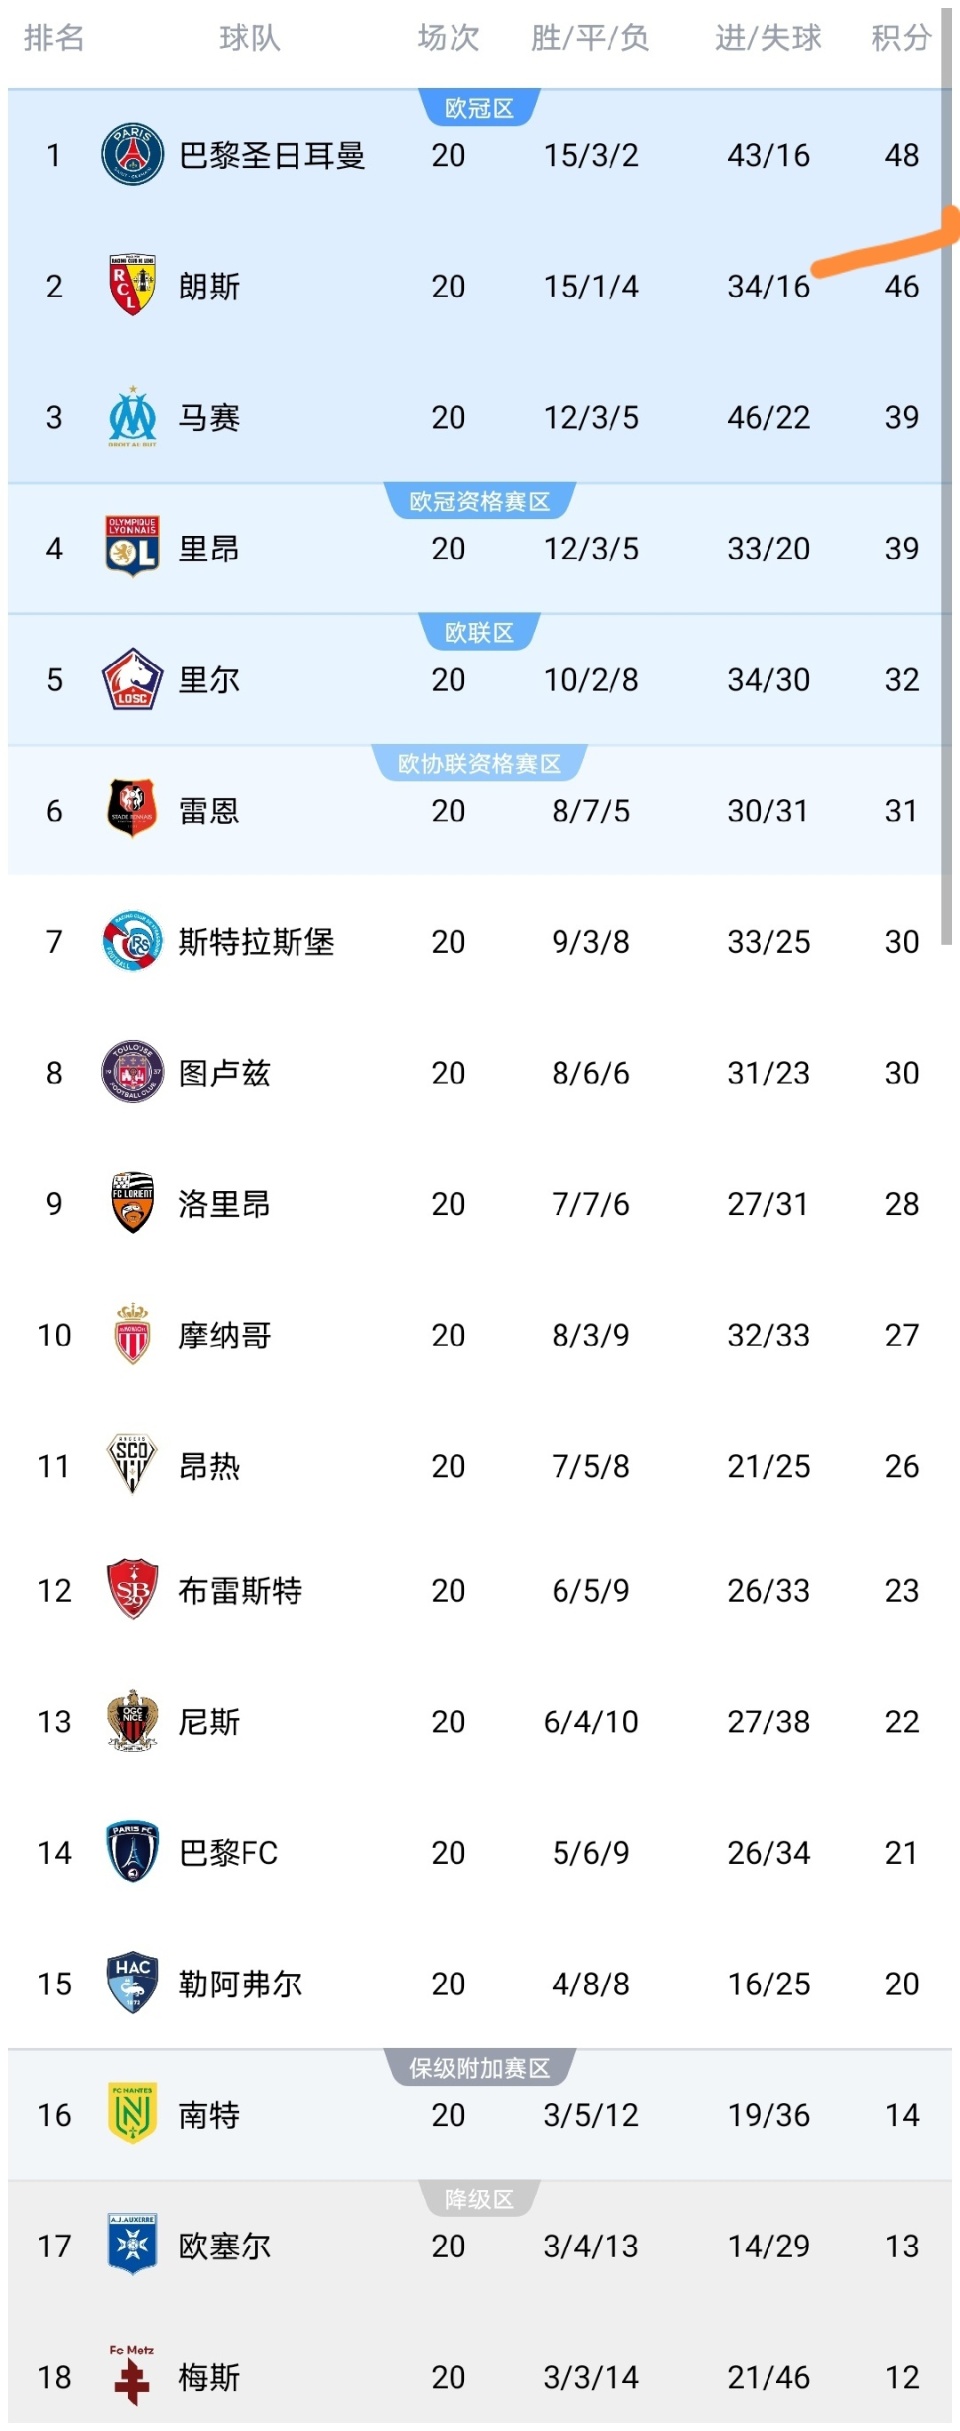Click the 欧协联资格赛区 zone tag

click(479, 764)
